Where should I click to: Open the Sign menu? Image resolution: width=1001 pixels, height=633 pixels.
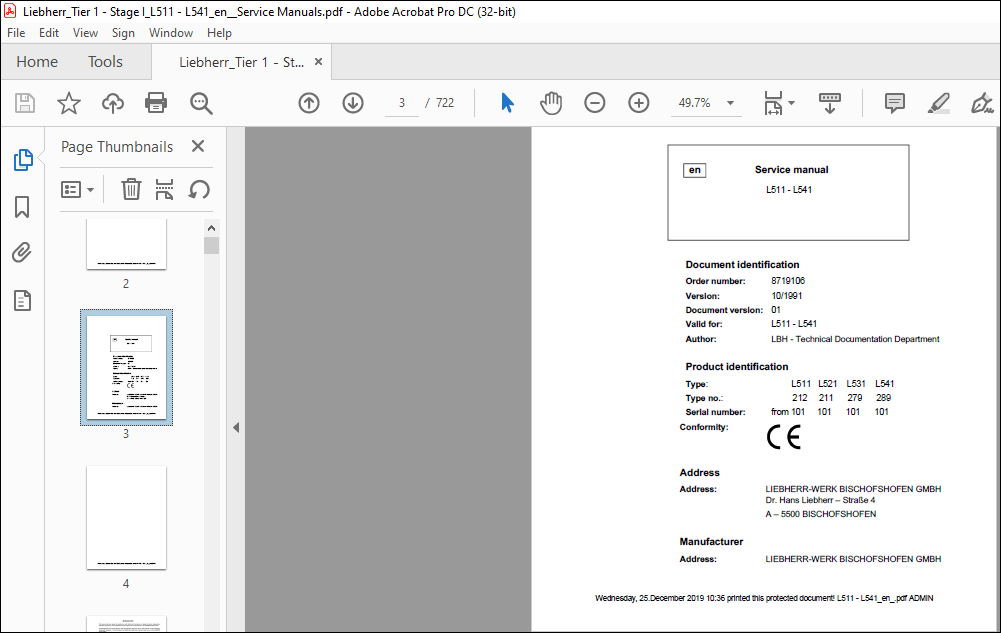point(123,33)
